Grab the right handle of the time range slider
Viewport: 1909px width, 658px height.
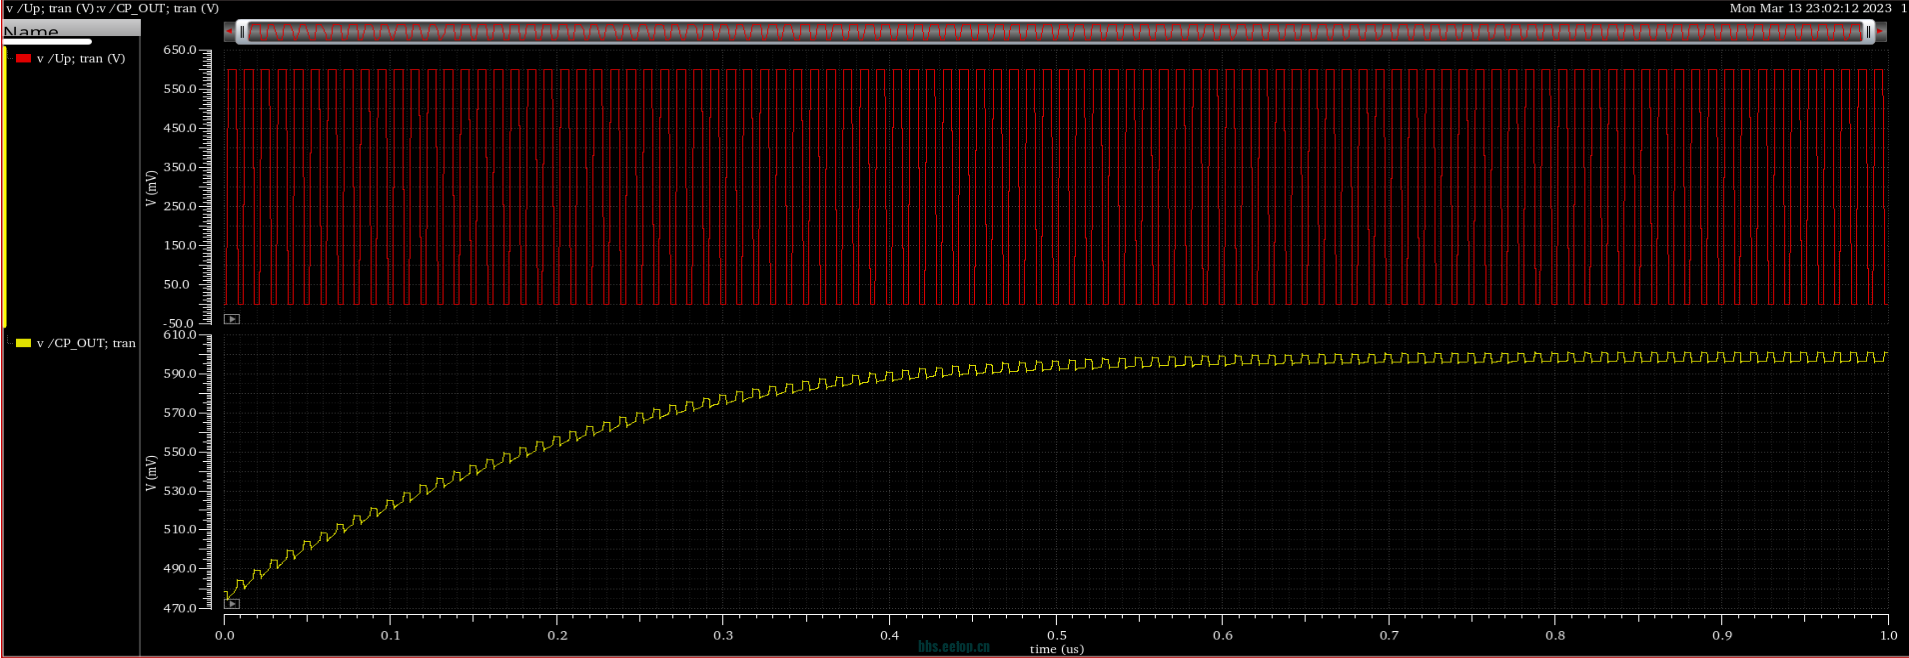(1868, 32)
